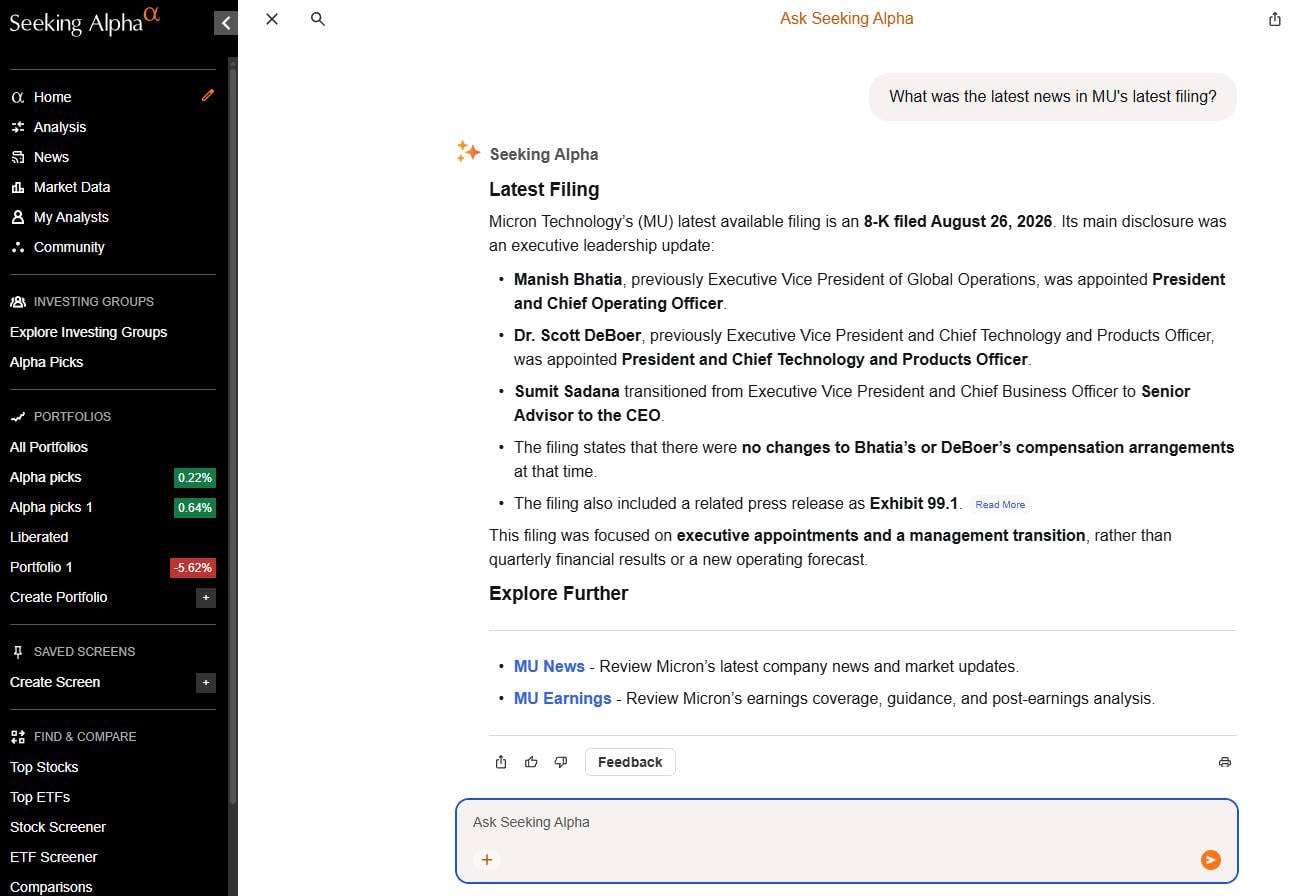1297x896 pixels.
Task: Click the sparkle Seeking Alpha assistant icon
Action: point(468,152)
